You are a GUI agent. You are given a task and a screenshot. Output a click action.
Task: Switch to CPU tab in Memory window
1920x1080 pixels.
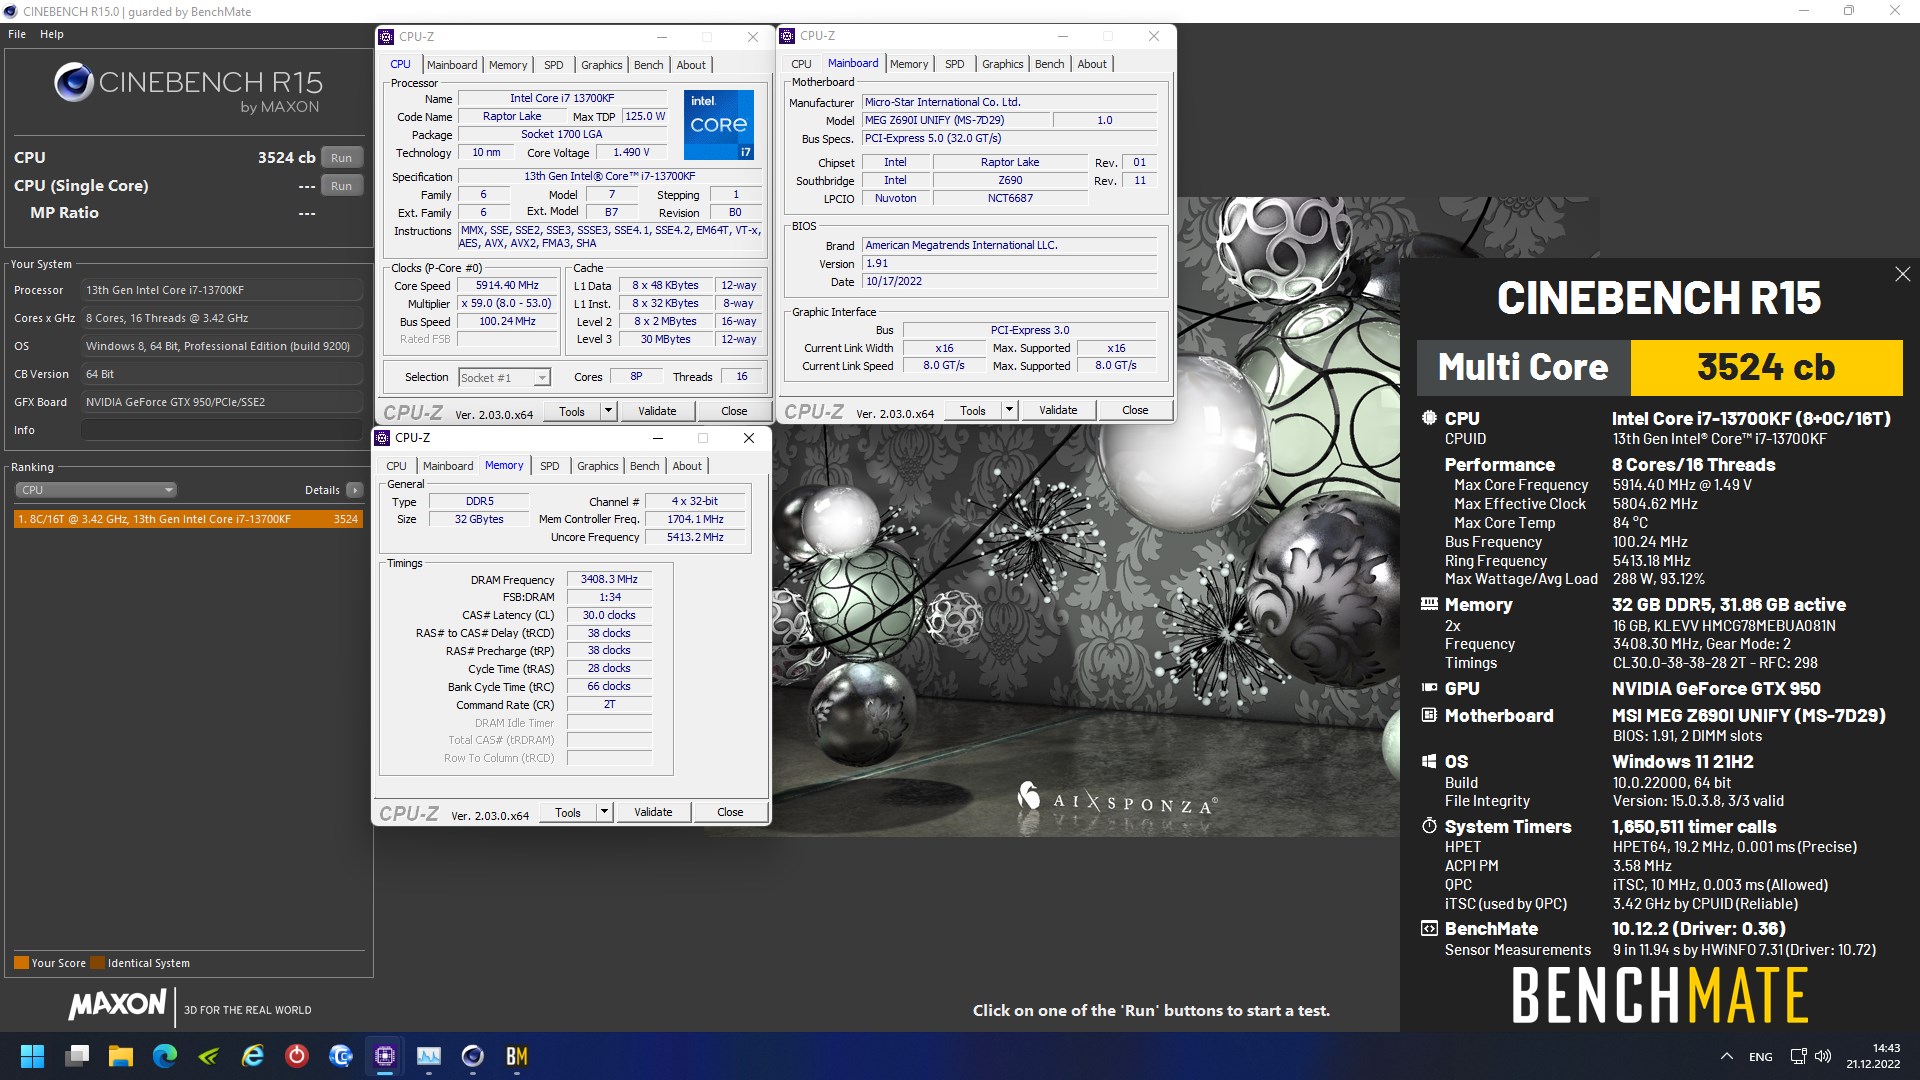pos(396,466)
